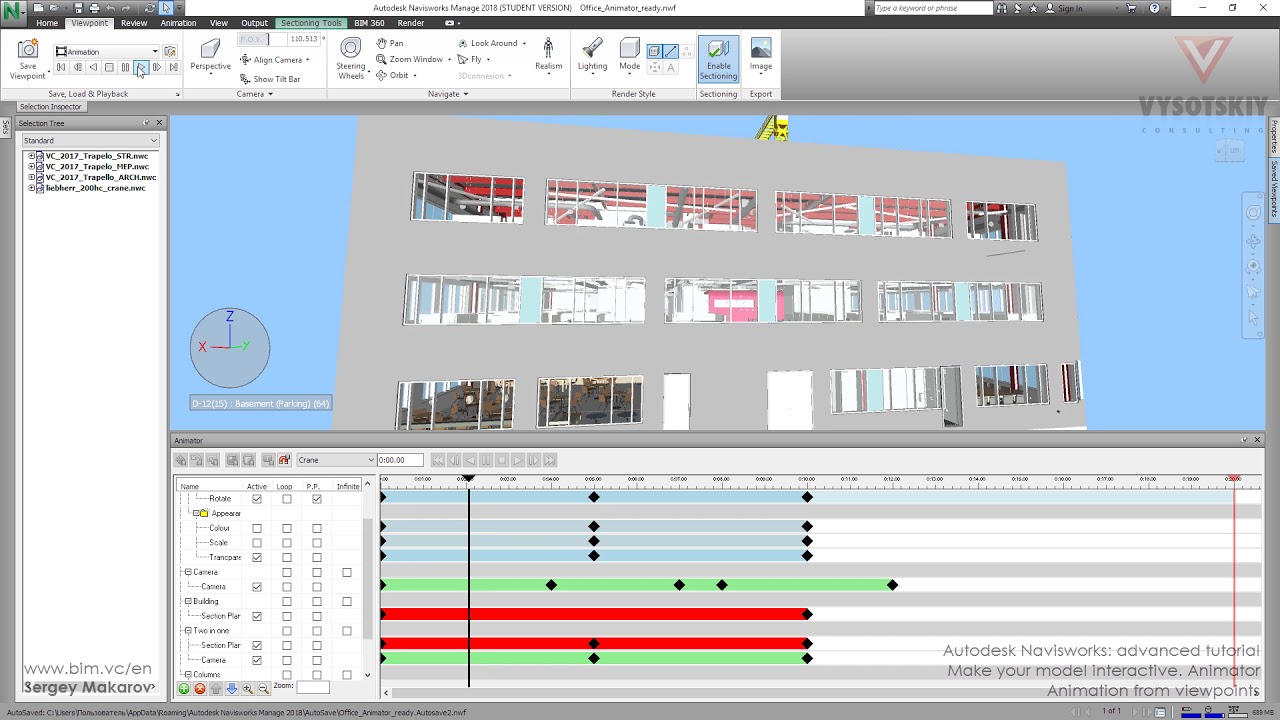
Task: Expand VC_2017_Trapelo_STR.nwc tree node
Action: (x=32, y=156)
